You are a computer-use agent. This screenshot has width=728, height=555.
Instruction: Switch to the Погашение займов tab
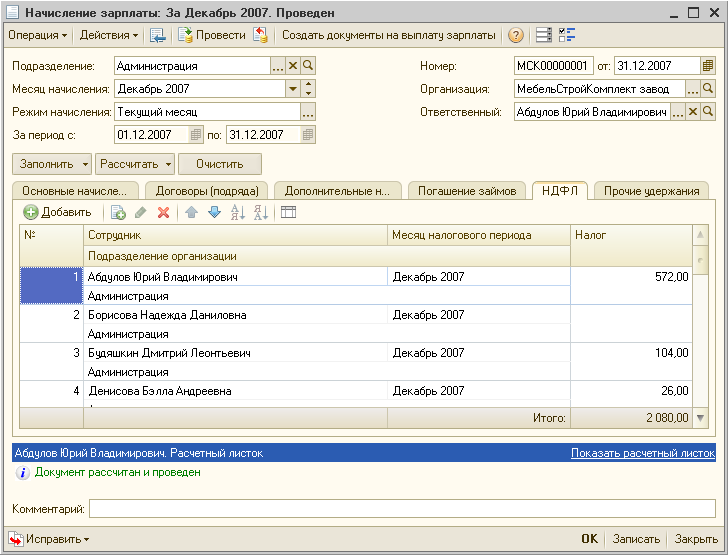[x=467, y=191]
